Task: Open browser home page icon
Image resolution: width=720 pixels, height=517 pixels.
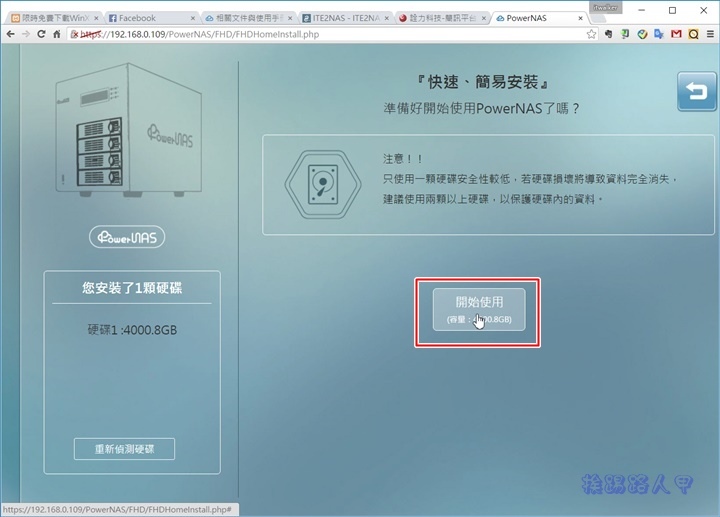Action: point(57,34)
